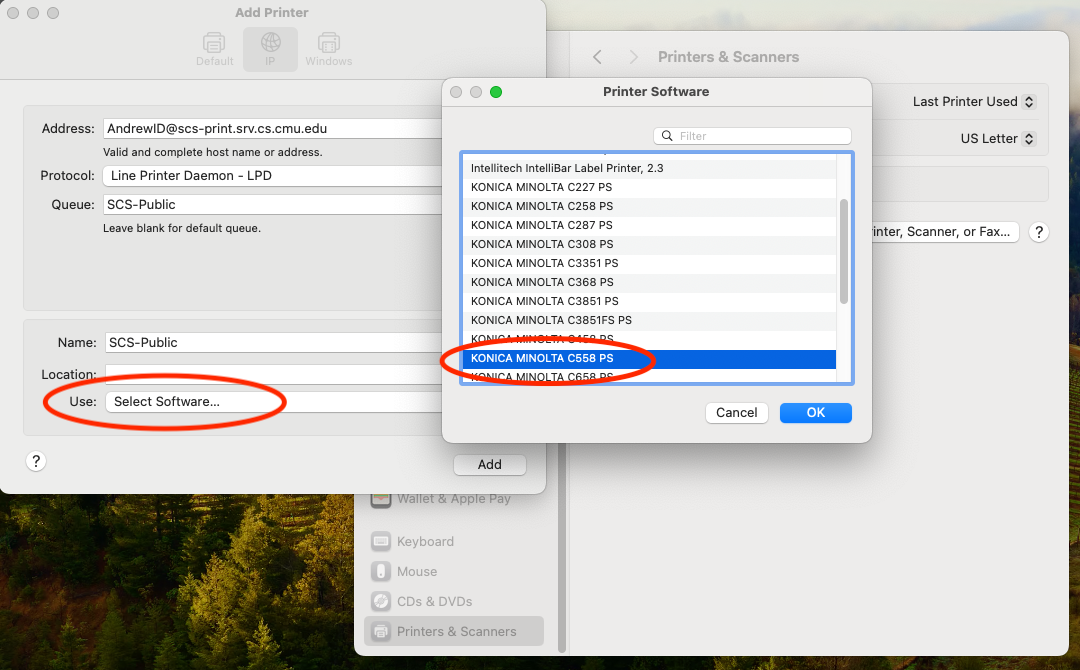Select KONICA MINOLTA C368 PS

[649, 282]
